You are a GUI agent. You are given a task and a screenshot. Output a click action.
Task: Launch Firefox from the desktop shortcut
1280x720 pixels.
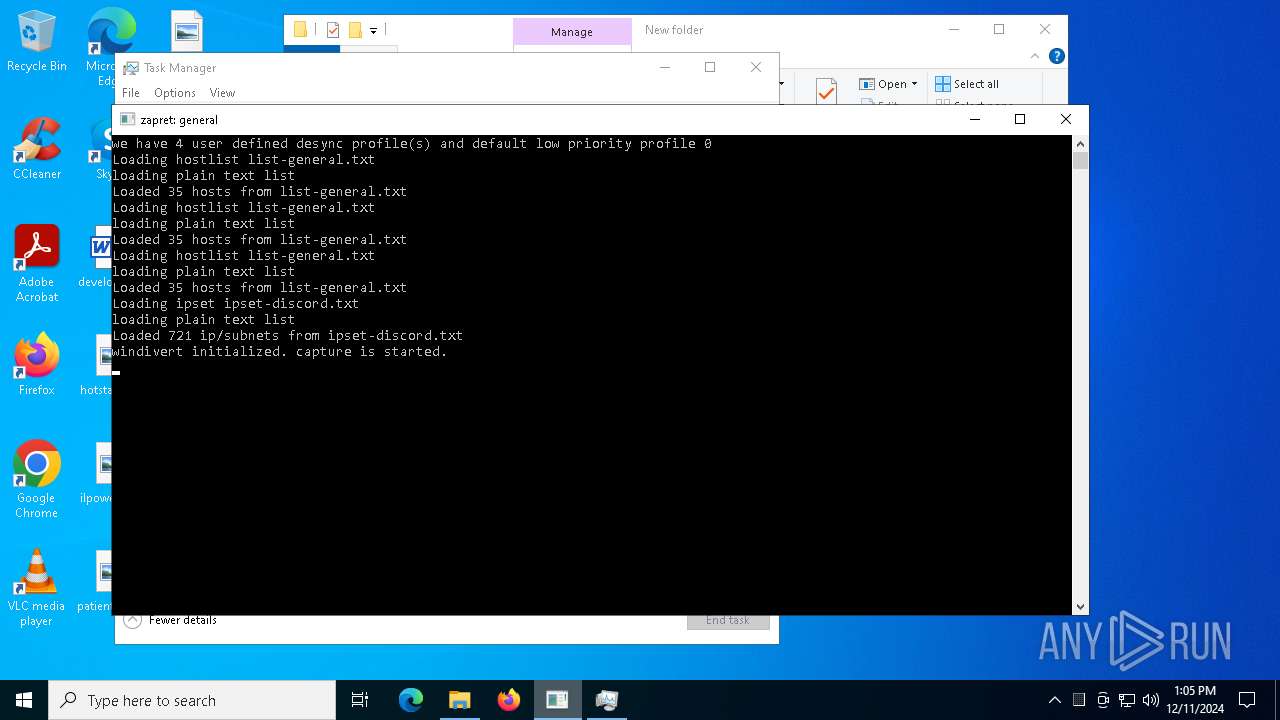(37, 365)
